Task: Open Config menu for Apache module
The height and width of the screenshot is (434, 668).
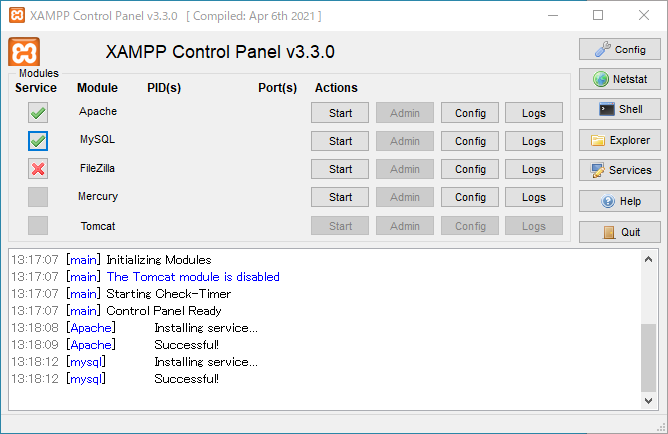Action: (x=470, y=113)
